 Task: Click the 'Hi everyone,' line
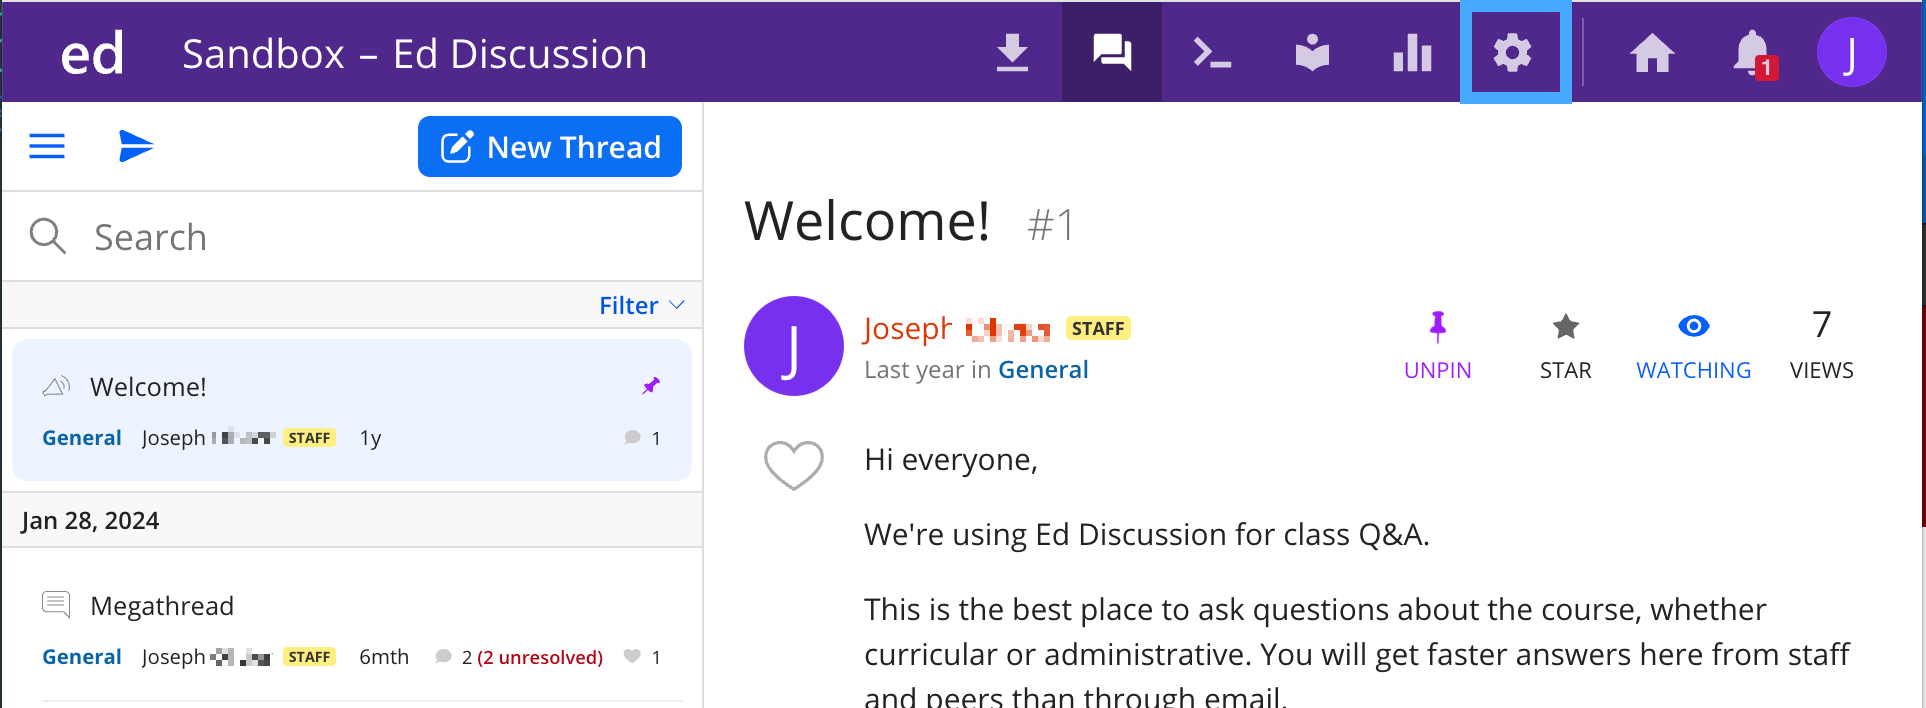951,460
